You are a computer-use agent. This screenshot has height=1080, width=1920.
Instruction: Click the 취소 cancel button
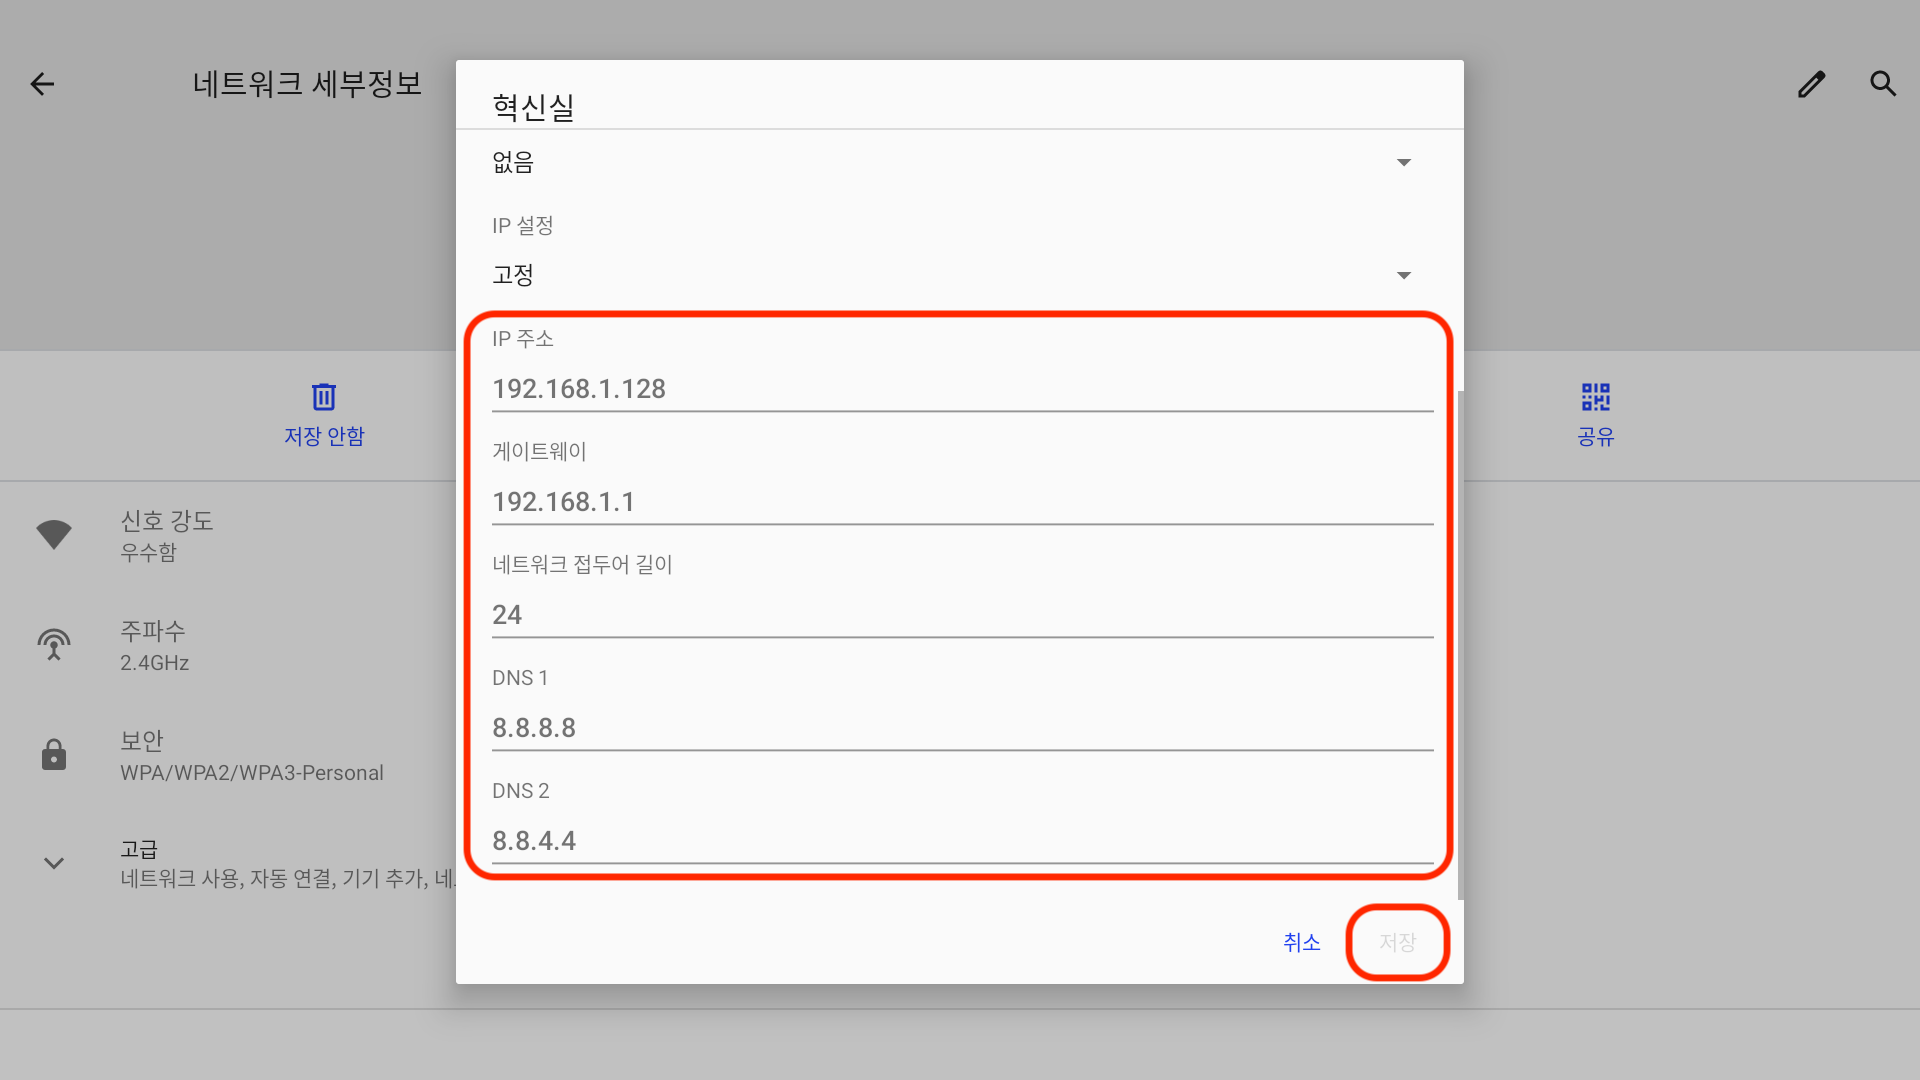(1301, 942)
